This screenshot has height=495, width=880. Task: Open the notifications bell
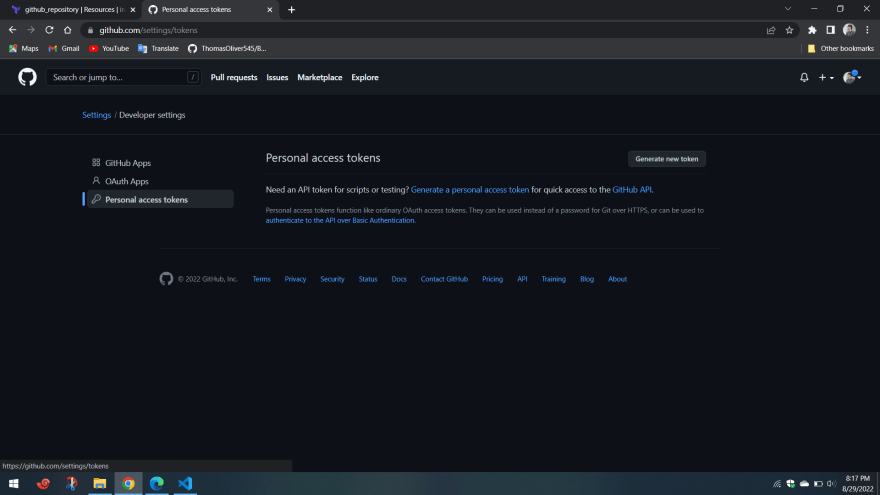coord(804,77)
